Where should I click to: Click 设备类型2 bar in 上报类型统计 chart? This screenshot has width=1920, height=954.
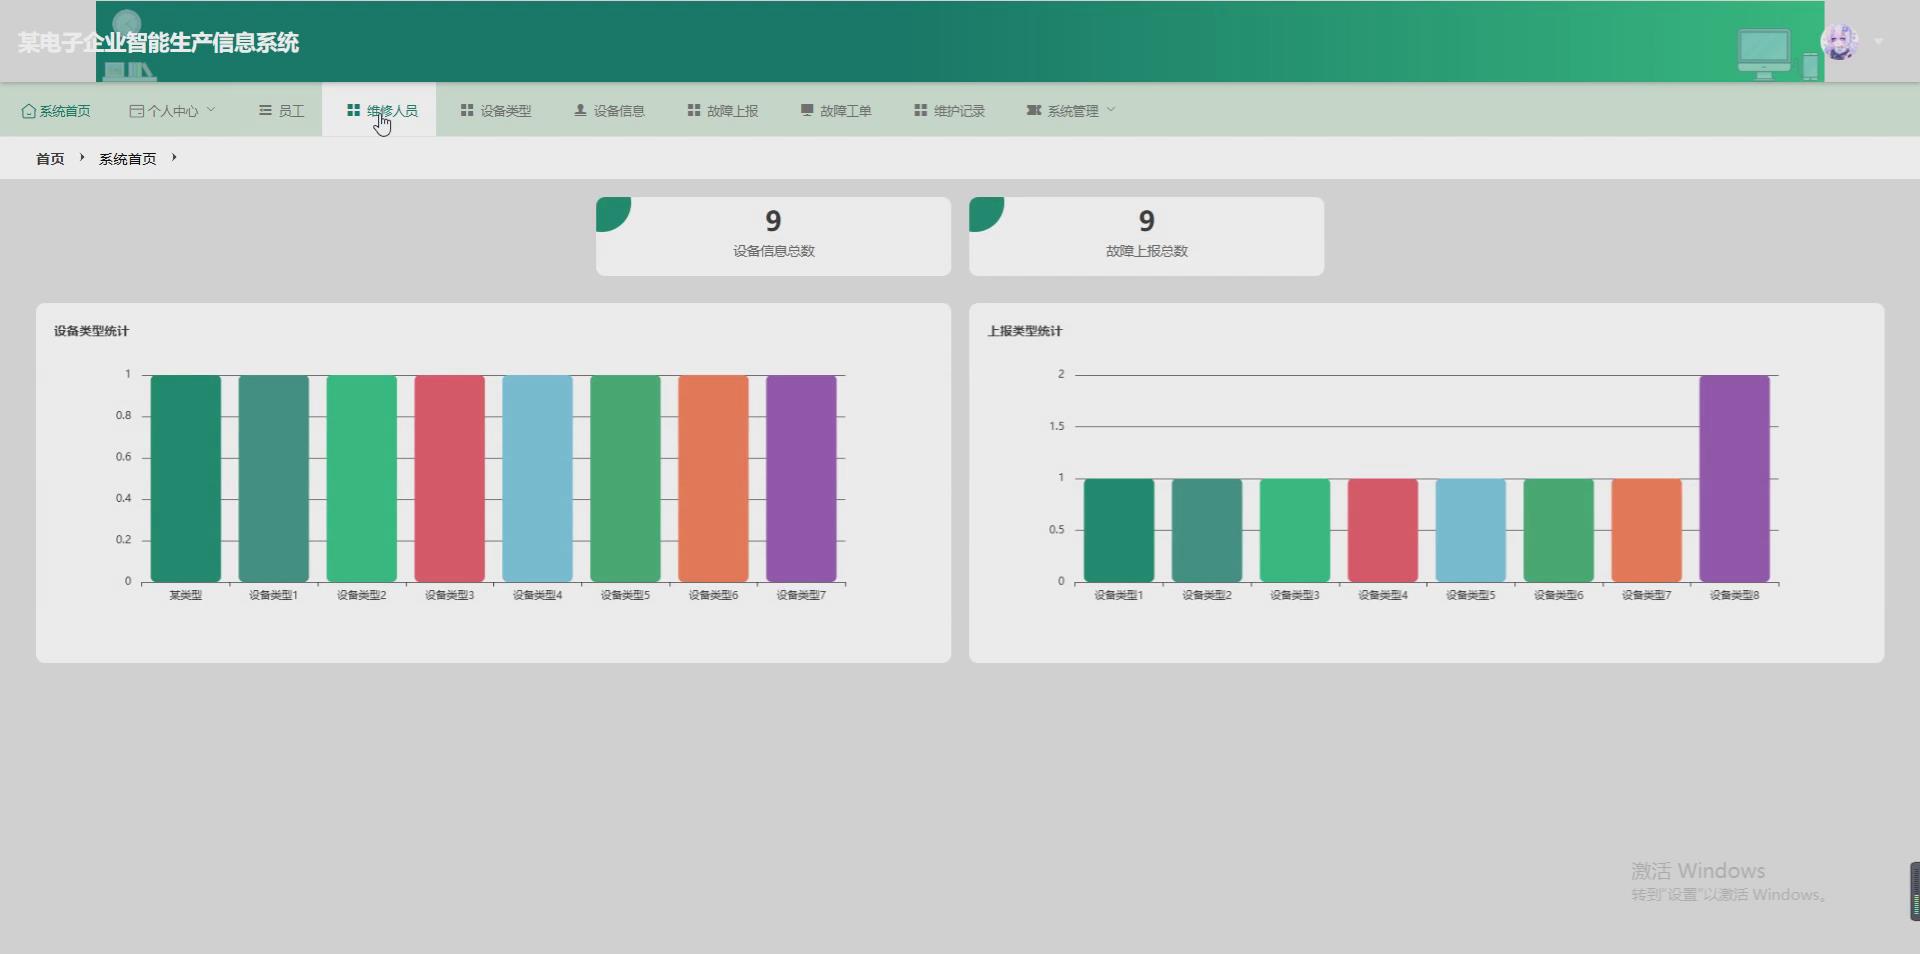(1207, 530)
